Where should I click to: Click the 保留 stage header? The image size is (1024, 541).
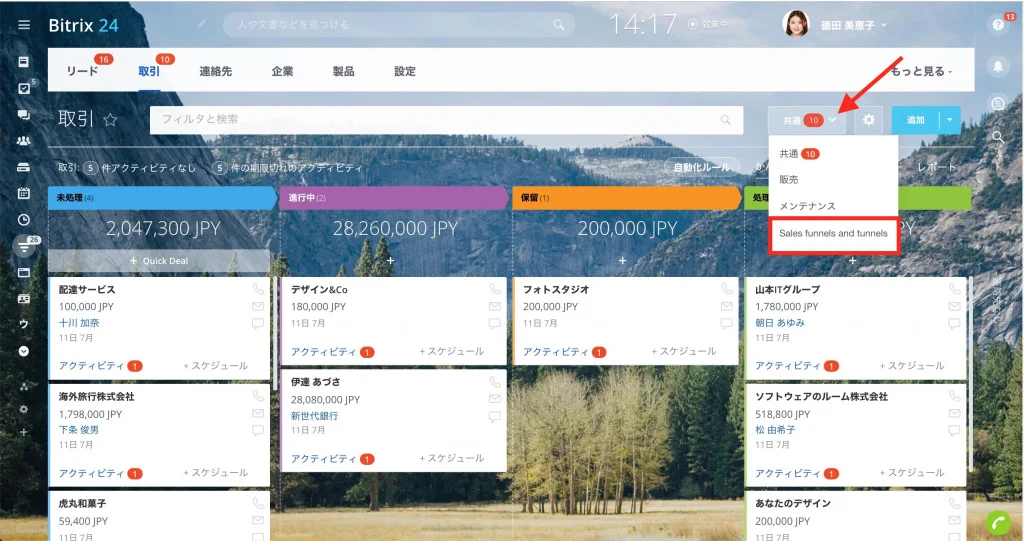click(x=626, y=198)
